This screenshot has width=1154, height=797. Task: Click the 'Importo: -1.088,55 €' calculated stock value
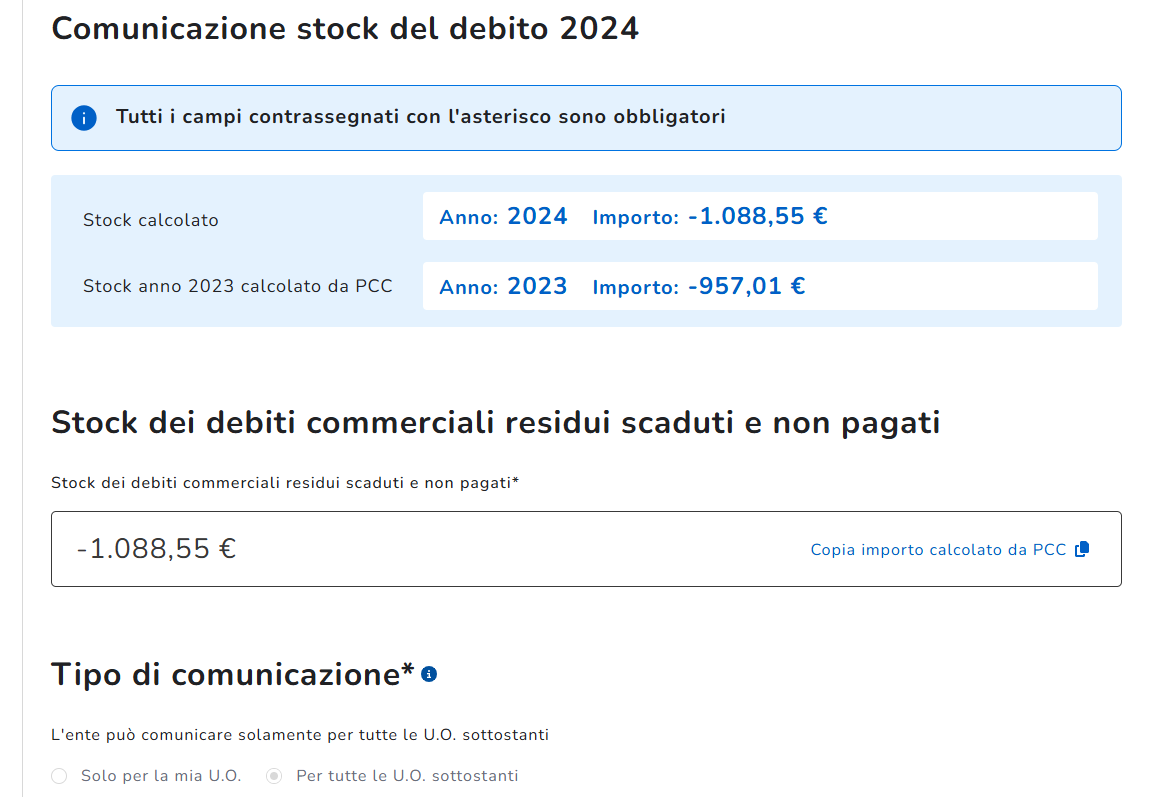tap(710, 216)
